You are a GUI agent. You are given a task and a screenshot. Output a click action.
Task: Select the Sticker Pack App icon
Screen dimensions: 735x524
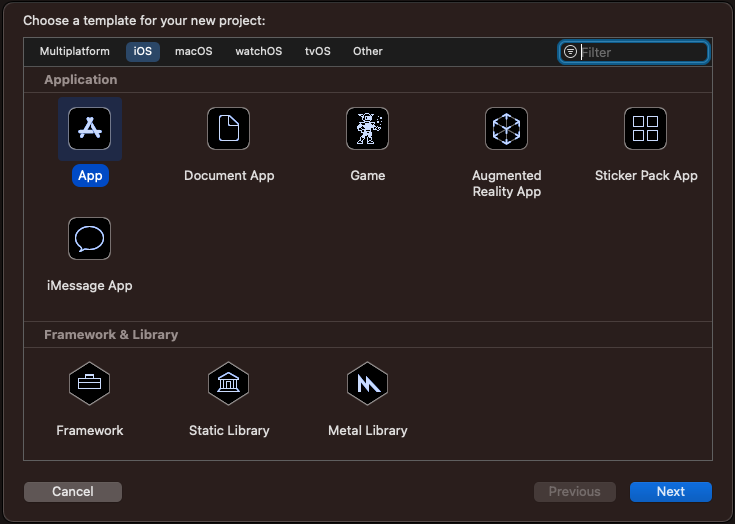click(x=645, y=129)
